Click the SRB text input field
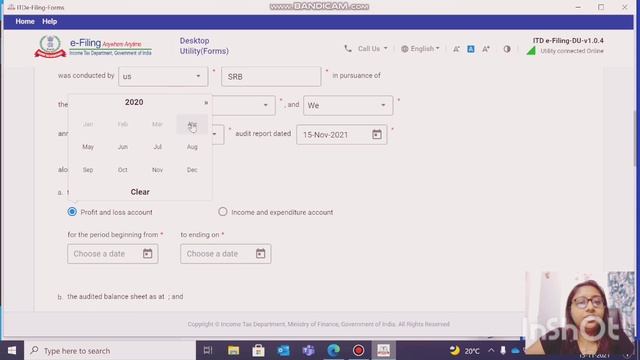Image resolution: width=640 pixels, height=360 pixels. pyautogui.click(x=271, y=76)
